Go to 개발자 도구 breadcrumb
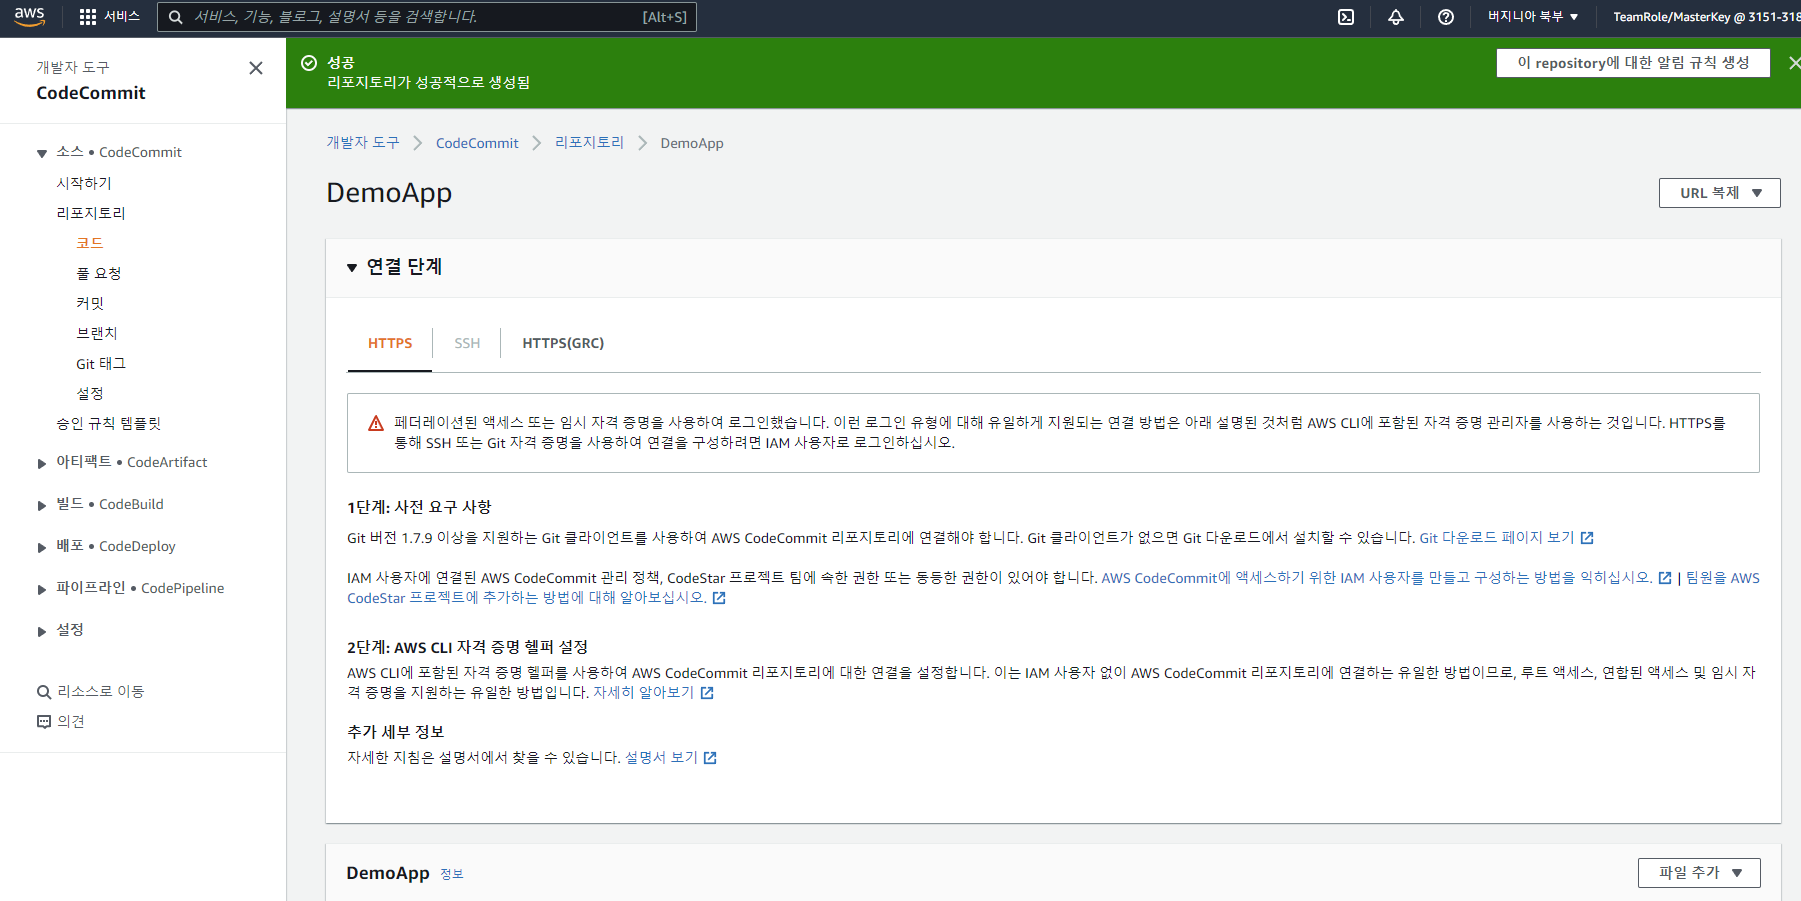This screenshot has width=1801, height=901. (x=363, y=143)
